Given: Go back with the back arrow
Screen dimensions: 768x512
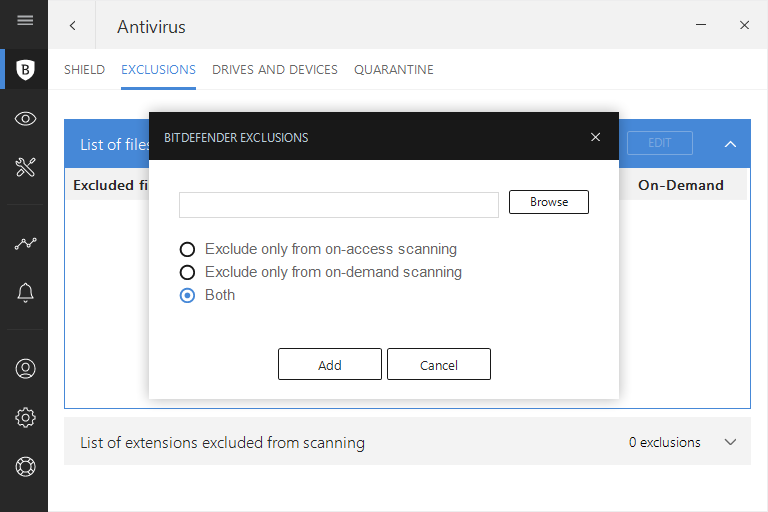Looking at the screenshot, I should pos(72,25).
